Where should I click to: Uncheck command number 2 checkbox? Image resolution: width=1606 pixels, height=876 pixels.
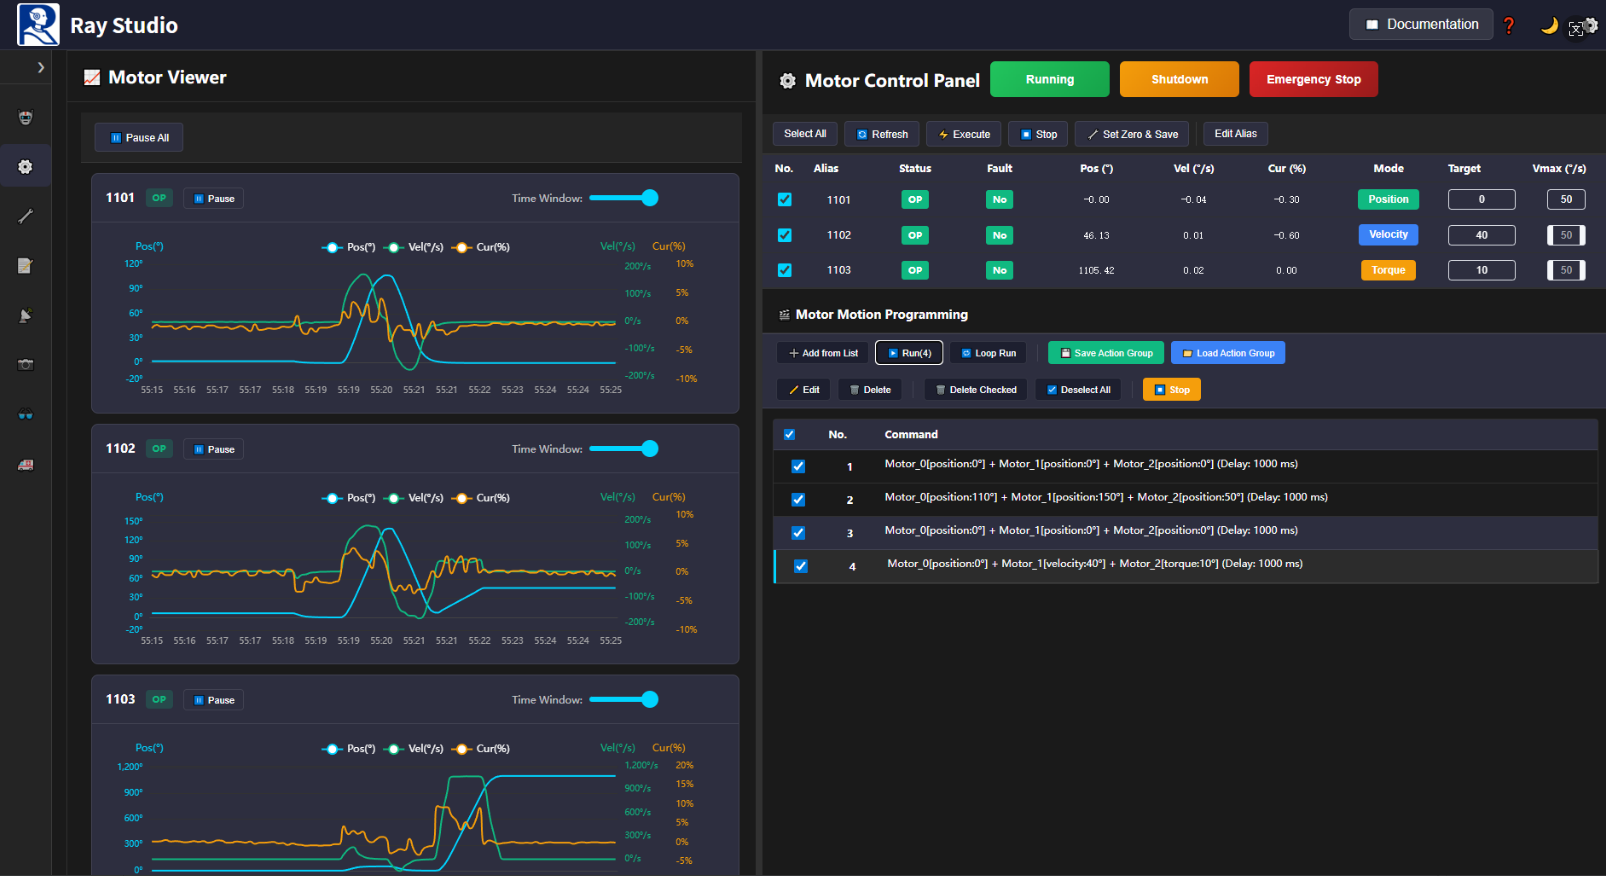798,499
